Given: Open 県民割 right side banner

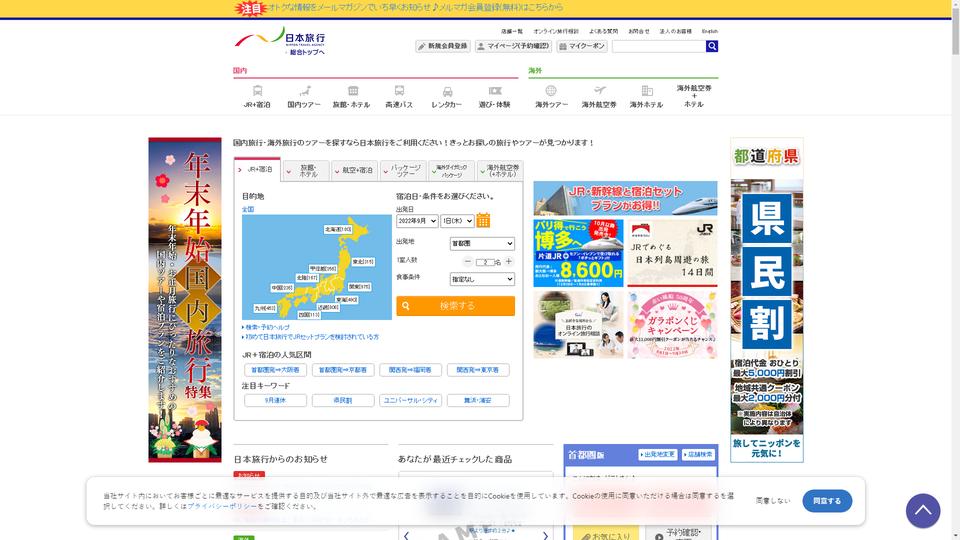Looking at the screenshot, I should pos(767,300).
